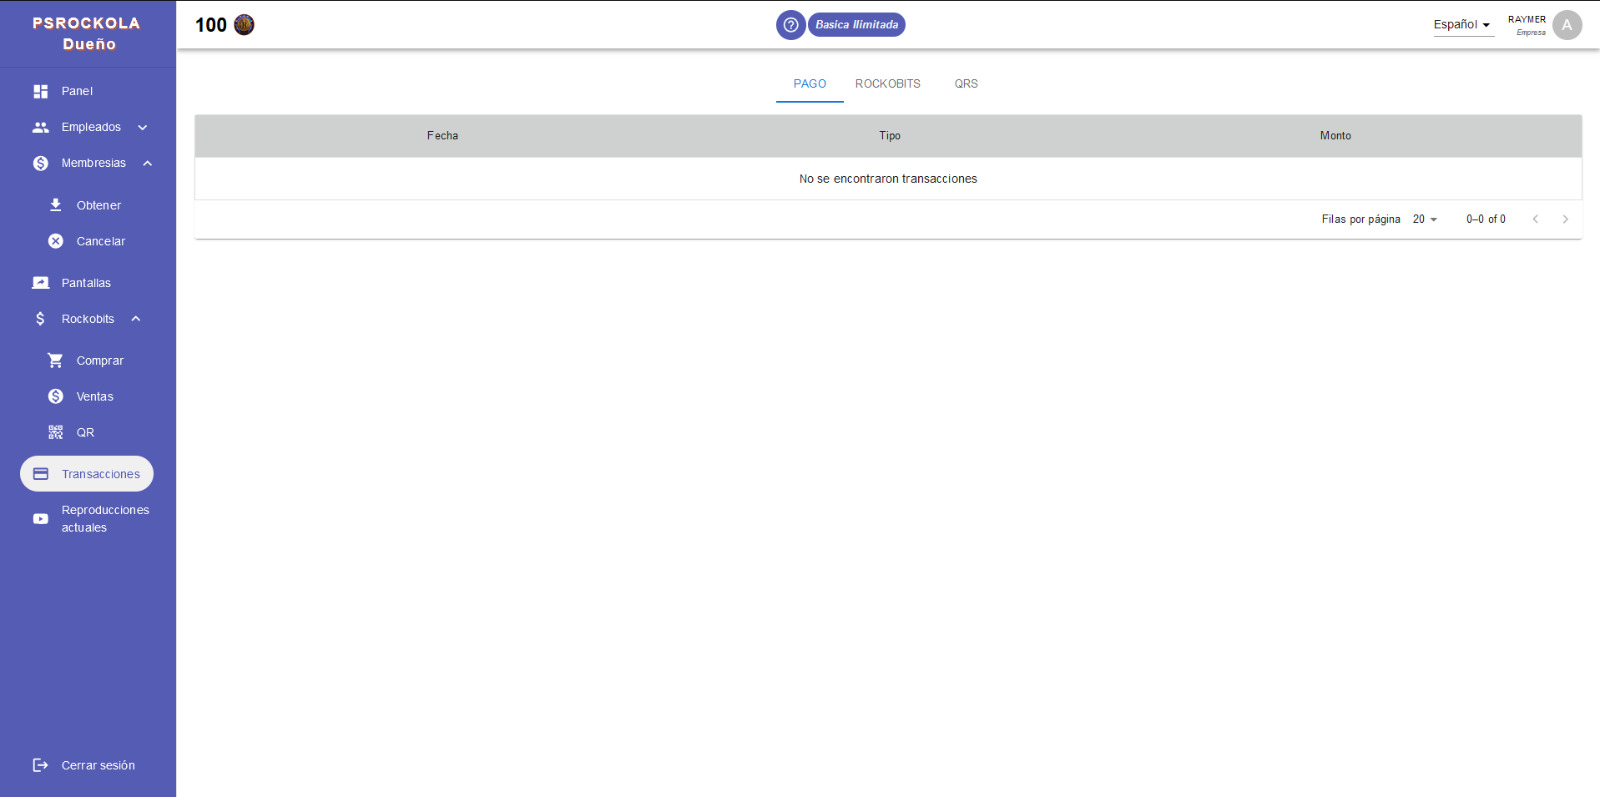Switch to the QRS tab
Image resolution: width=1600 pixels, height=797 pixels.
coord(966,84)
